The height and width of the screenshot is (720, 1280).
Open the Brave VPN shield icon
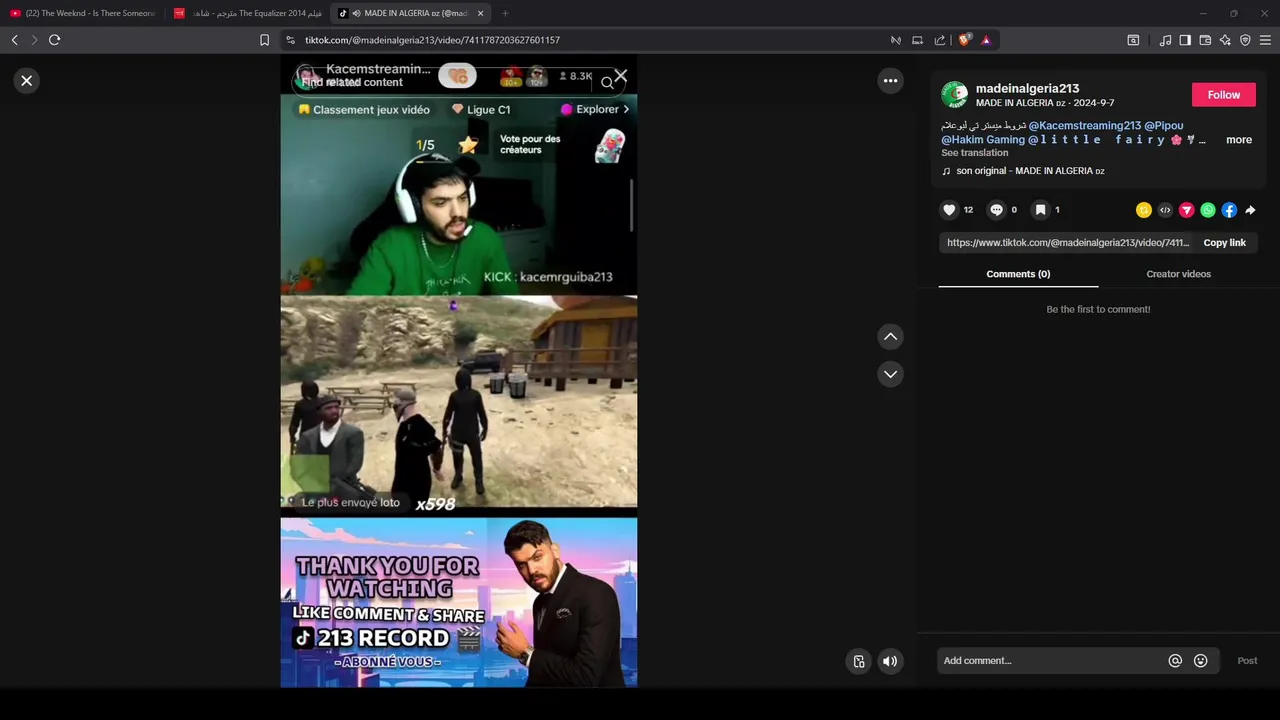[x=1245, y=40]
